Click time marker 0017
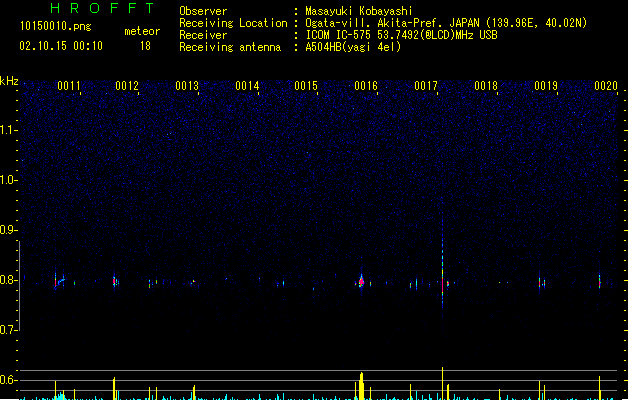The height and width of the screenshot is (400, 629). (x=426, y=86)
